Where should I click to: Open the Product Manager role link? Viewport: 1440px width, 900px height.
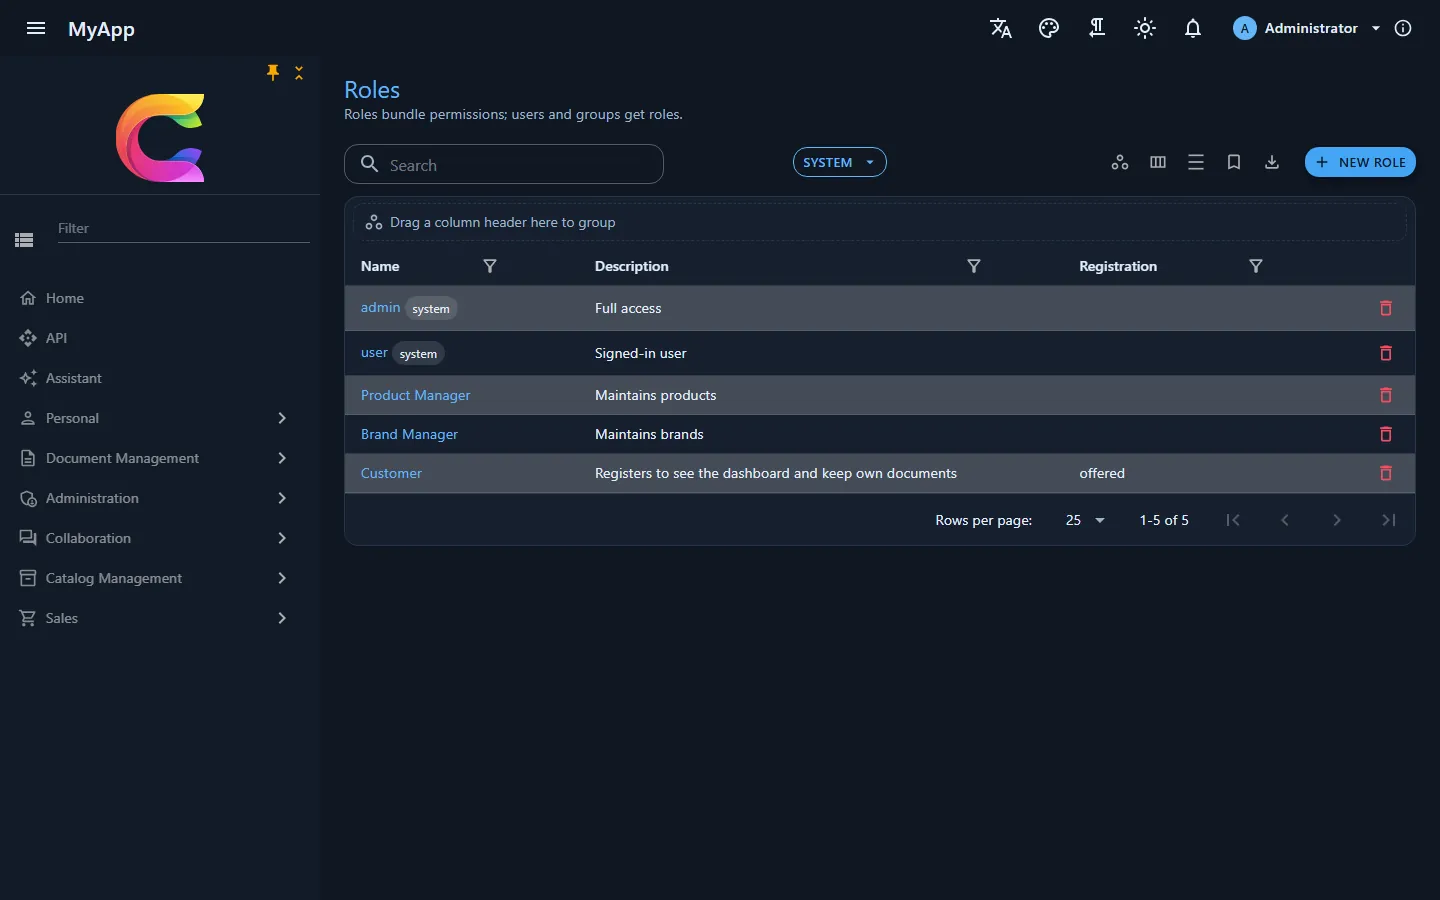pos(415,395)
